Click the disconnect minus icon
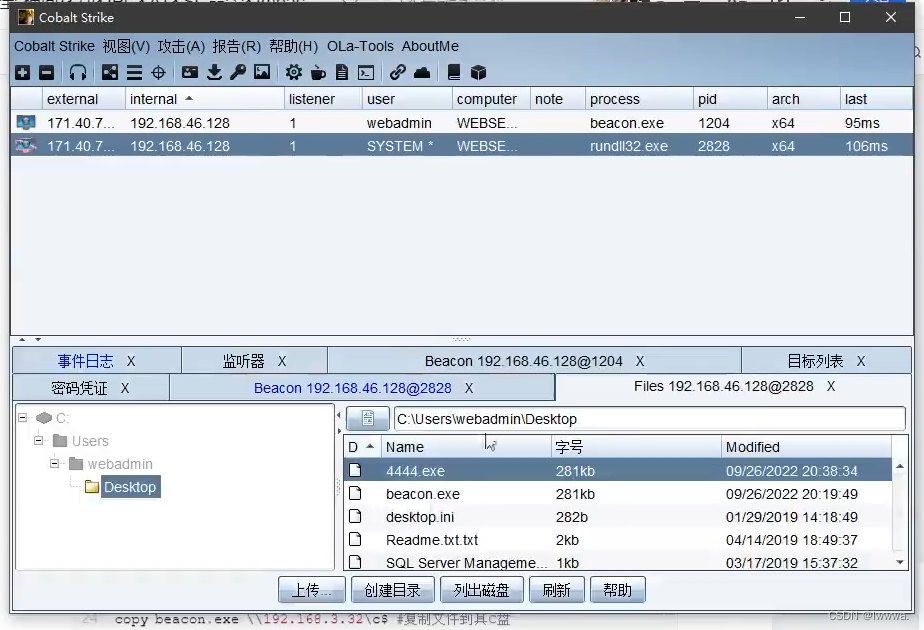Image resolution: width=924 pixels, height=630 pixels. coord(47,72)
